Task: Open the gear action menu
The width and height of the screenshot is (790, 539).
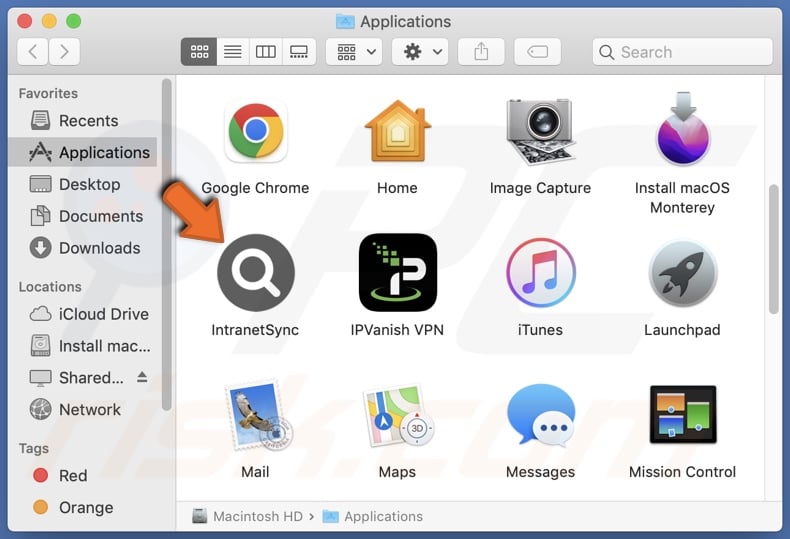Action: 421,51
